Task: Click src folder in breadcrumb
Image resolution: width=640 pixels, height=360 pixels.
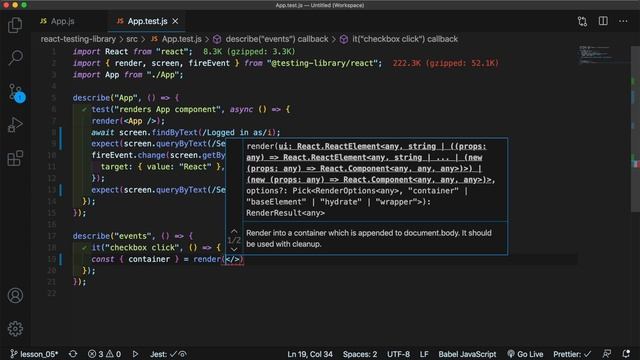Action: pyautogui.click(x=132, y=39)
